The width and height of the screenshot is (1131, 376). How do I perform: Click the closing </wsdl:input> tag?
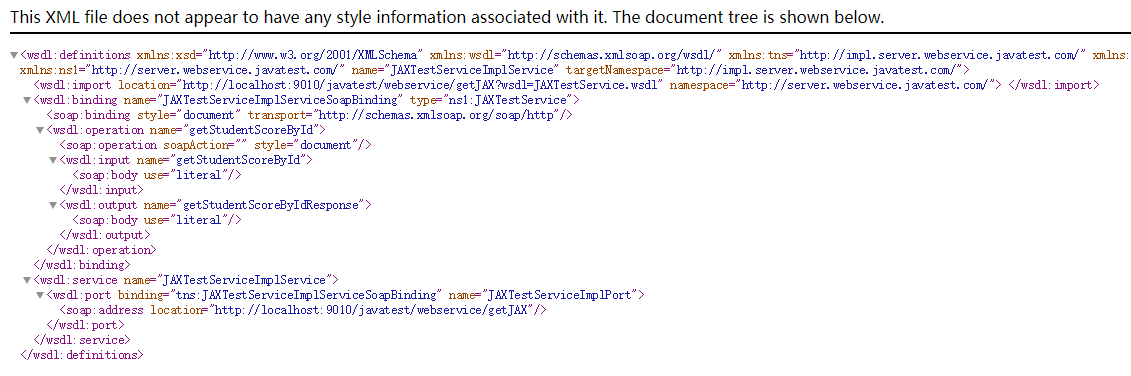(x=101, y=190)
